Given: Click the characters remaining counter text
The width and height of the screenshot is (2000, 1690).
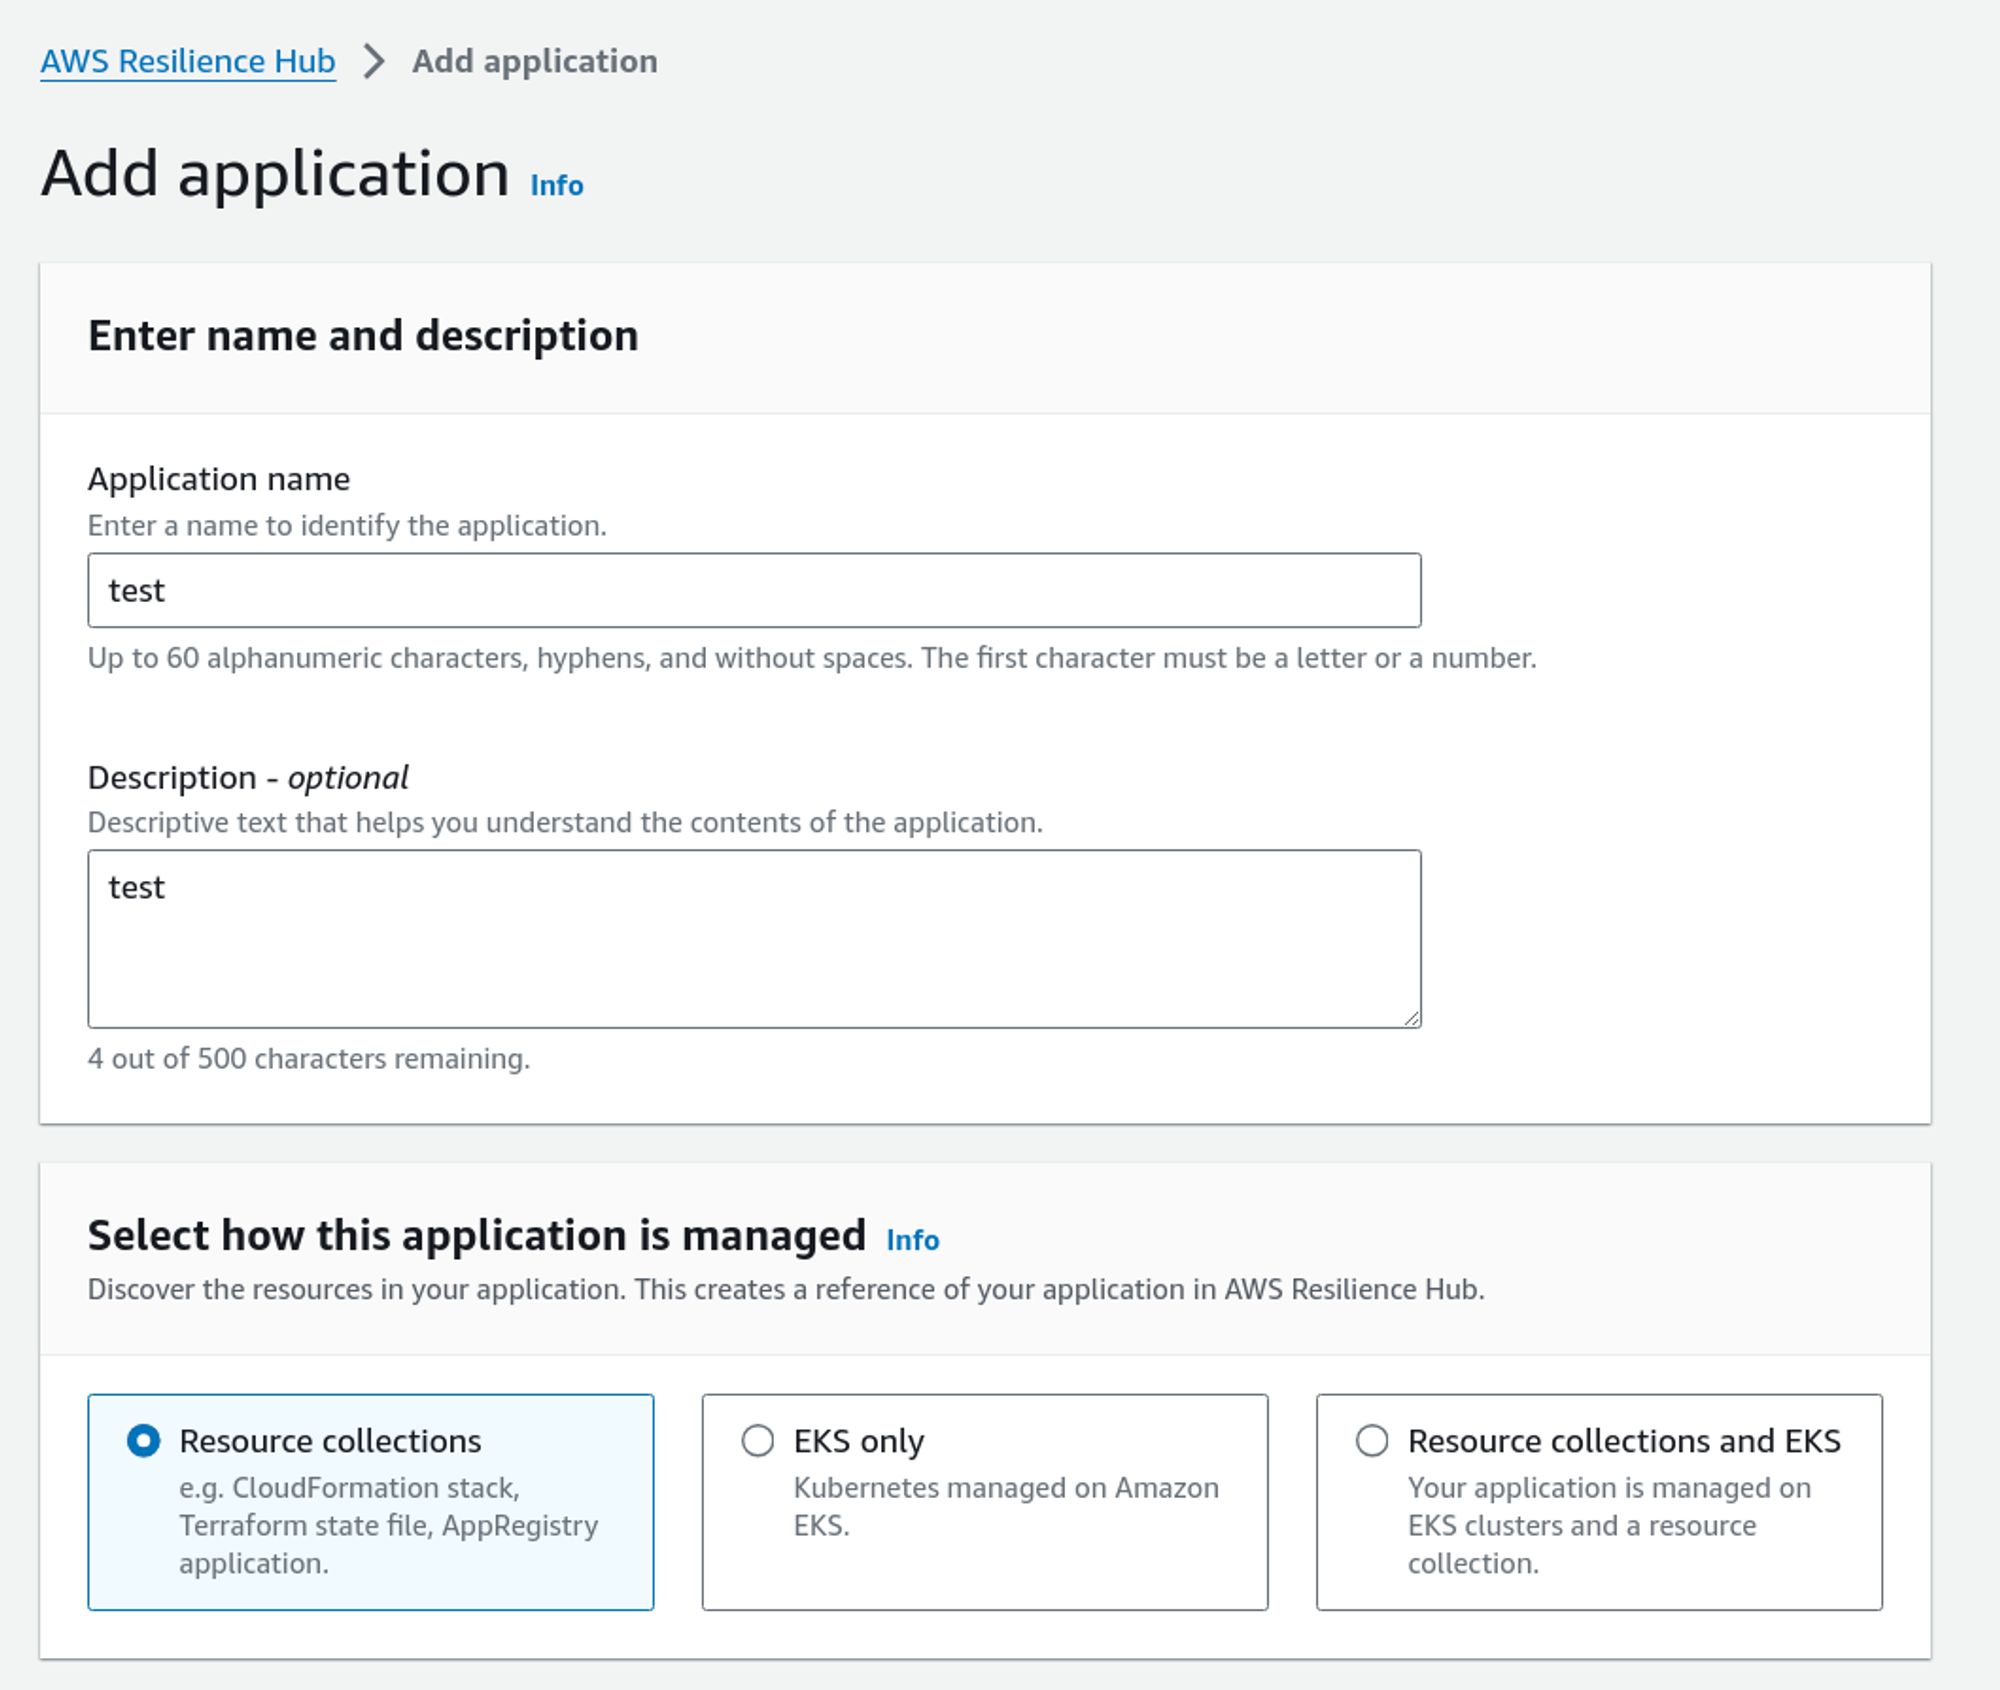Looking at the screenshot, I should (309, 1058).
